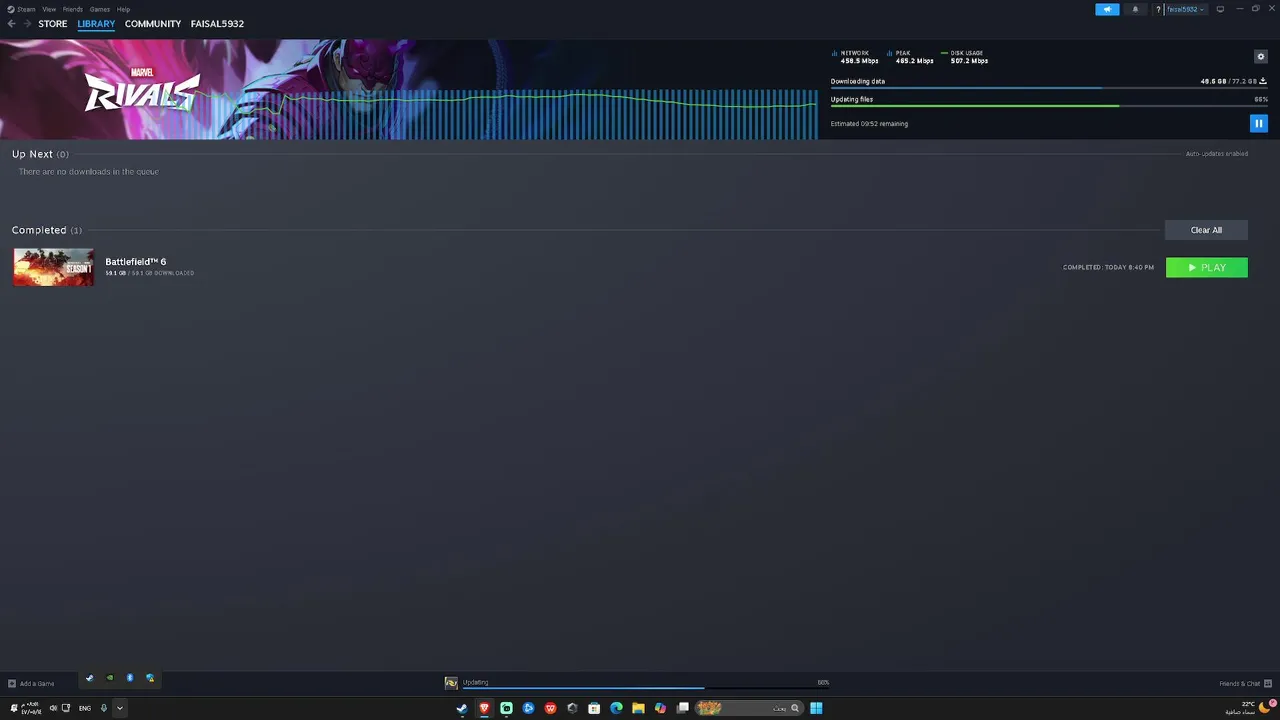
Task: Go back with the left arrow
Action: pyautogui.click(x=12, y=24)
